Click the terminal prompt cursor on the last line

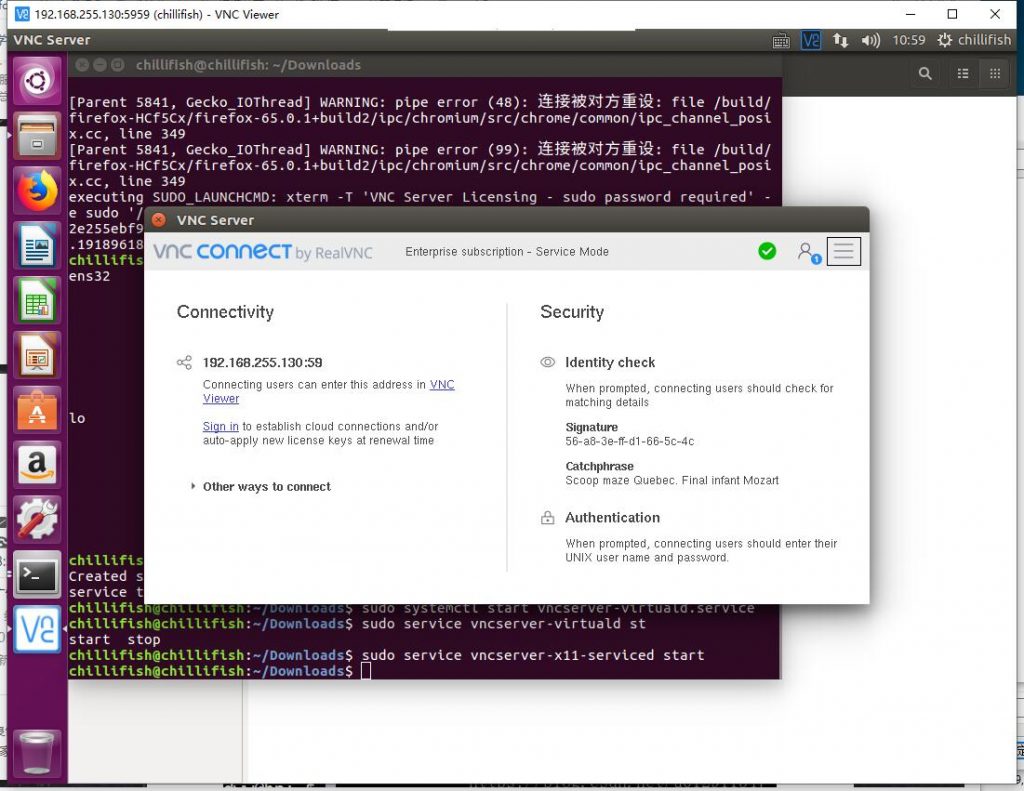coord(366,671)
